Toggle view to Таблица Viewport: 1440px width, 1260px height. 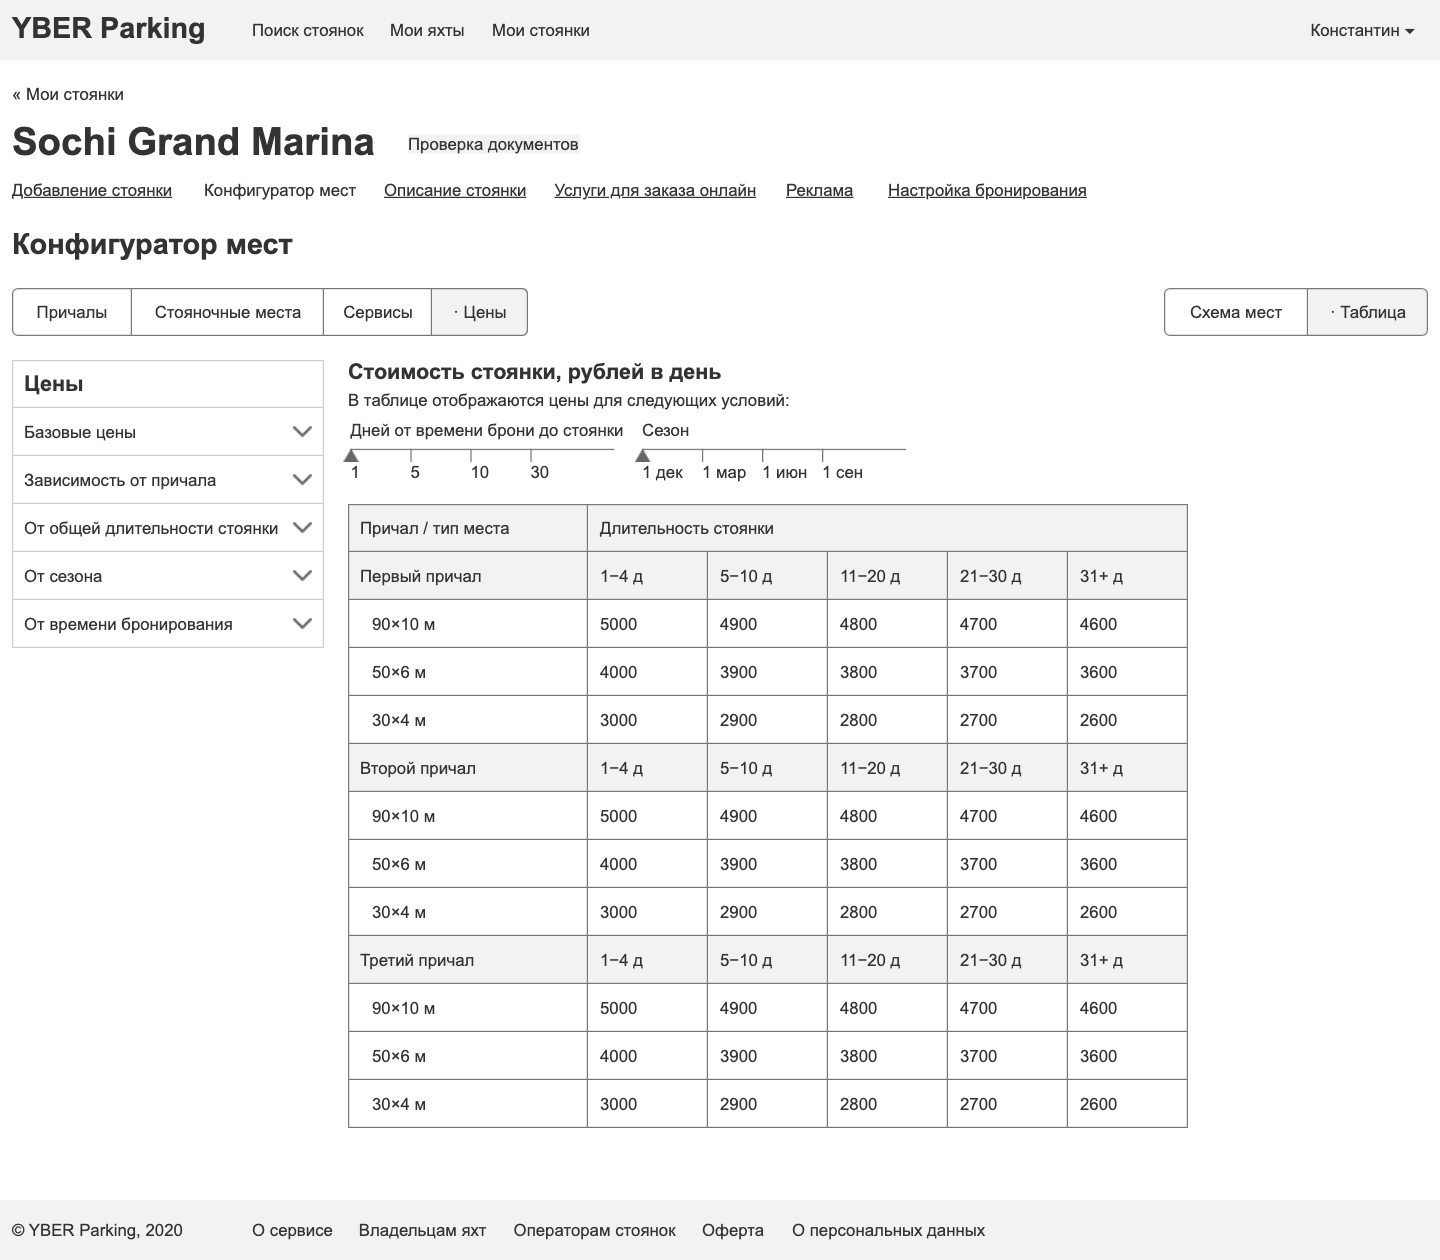[1367, 312]
